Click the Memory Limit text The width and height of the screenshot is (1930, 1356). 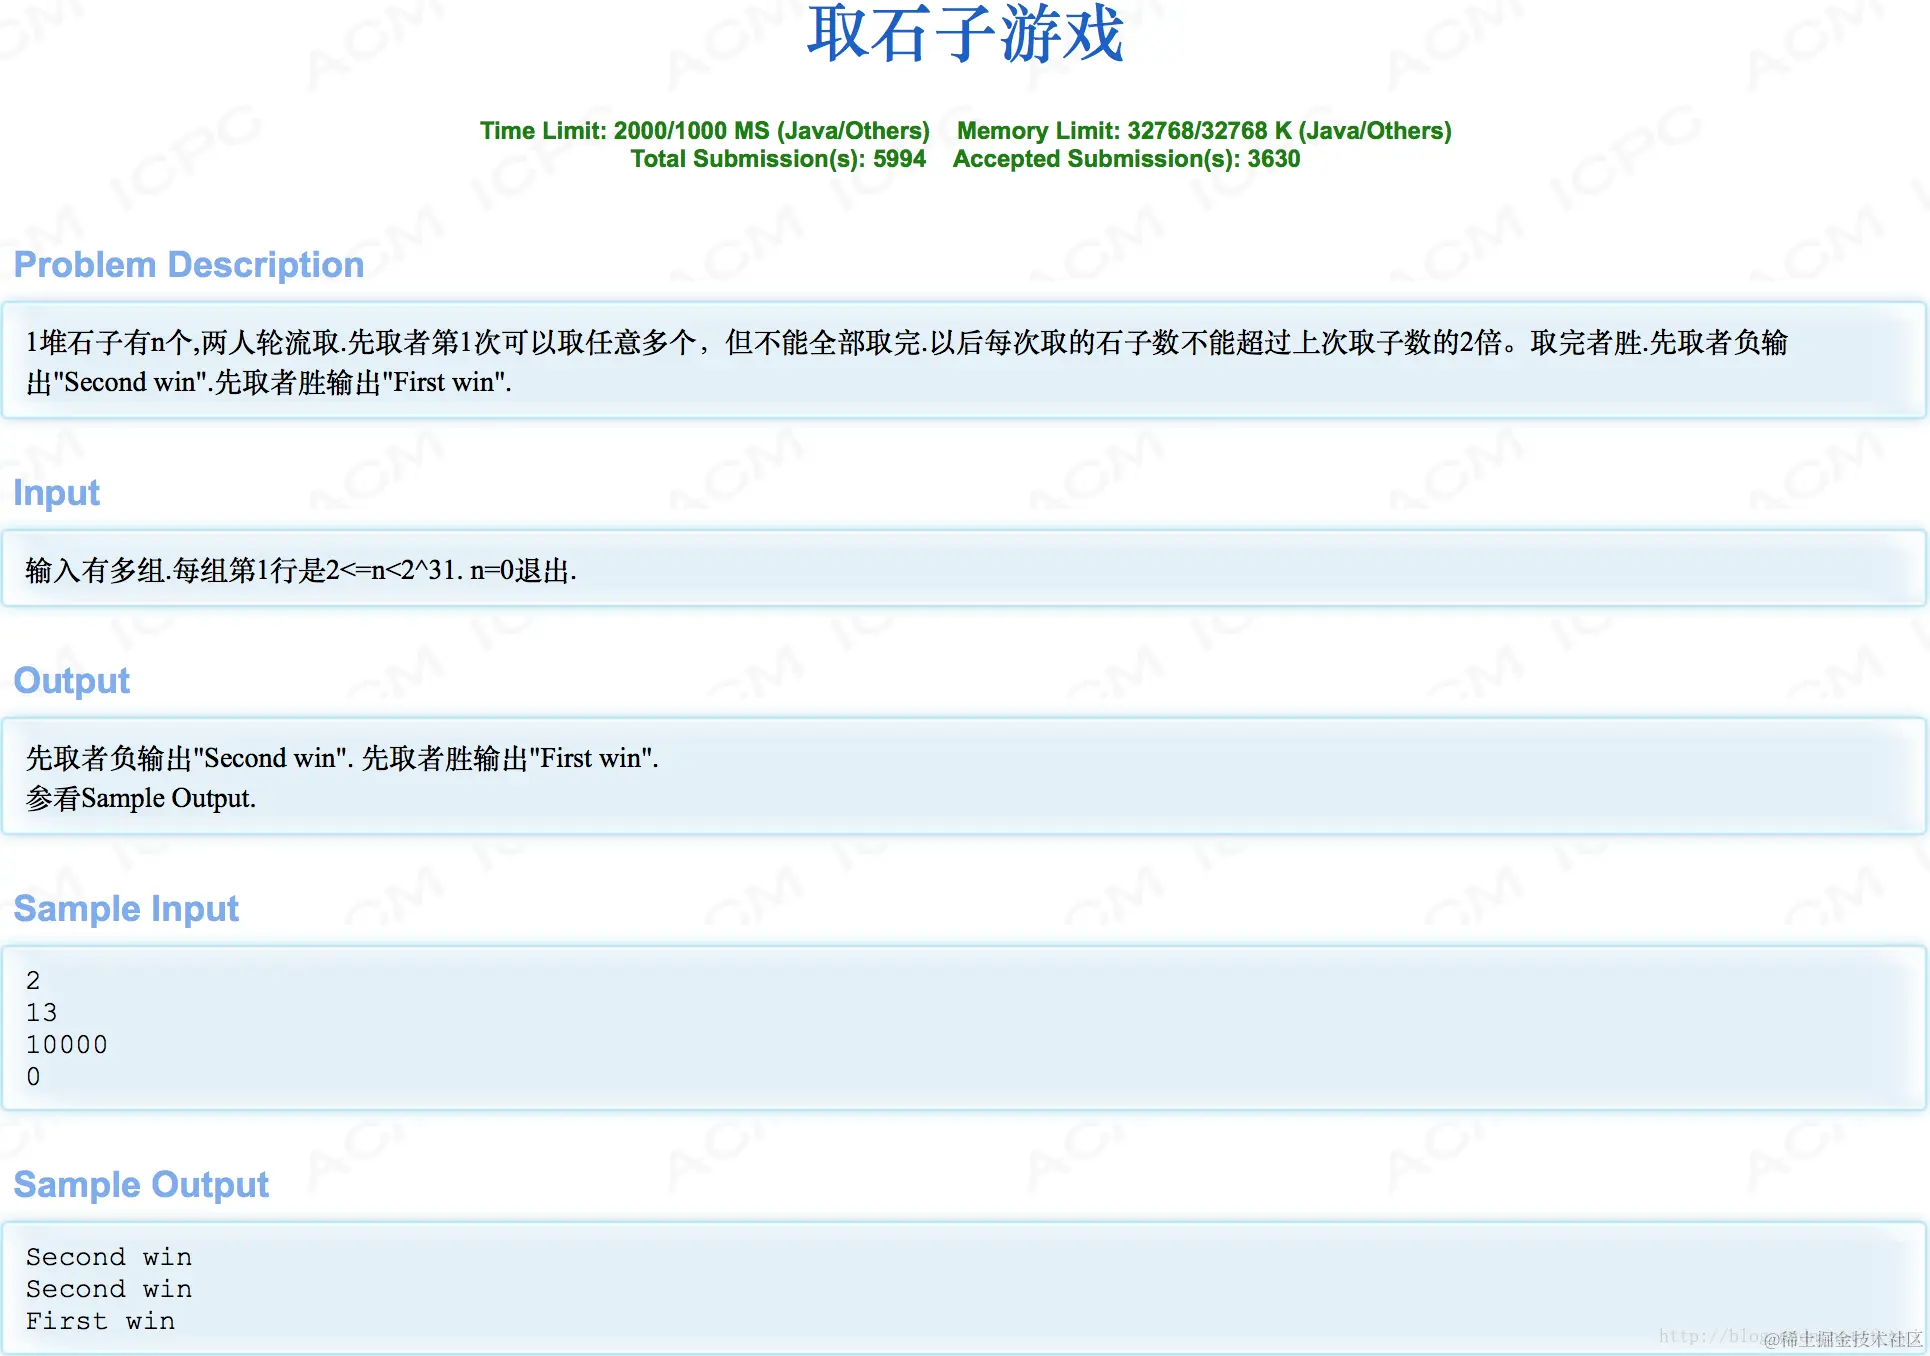pyautogui.click(x=1203, y=131)
